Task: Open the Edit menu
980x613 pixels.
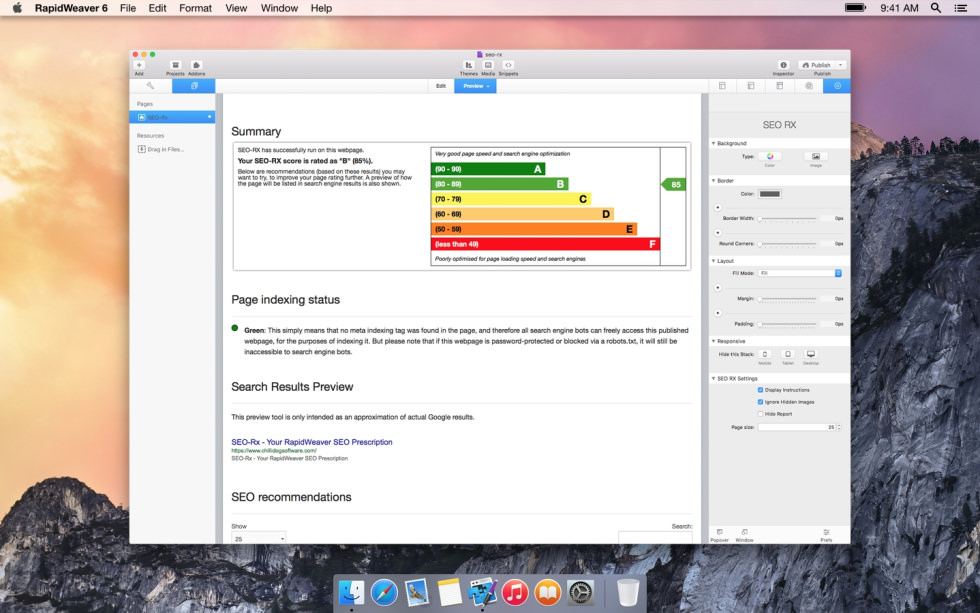Action: click(158, 8)
